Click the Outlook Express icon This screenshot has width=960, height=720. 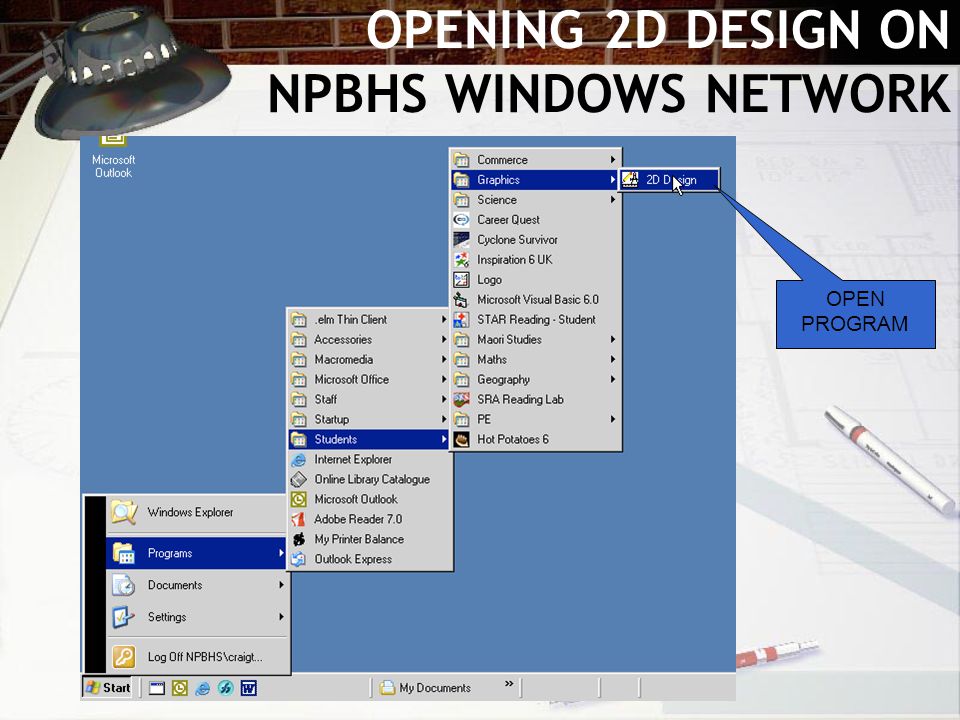click(x=298, y=560)
